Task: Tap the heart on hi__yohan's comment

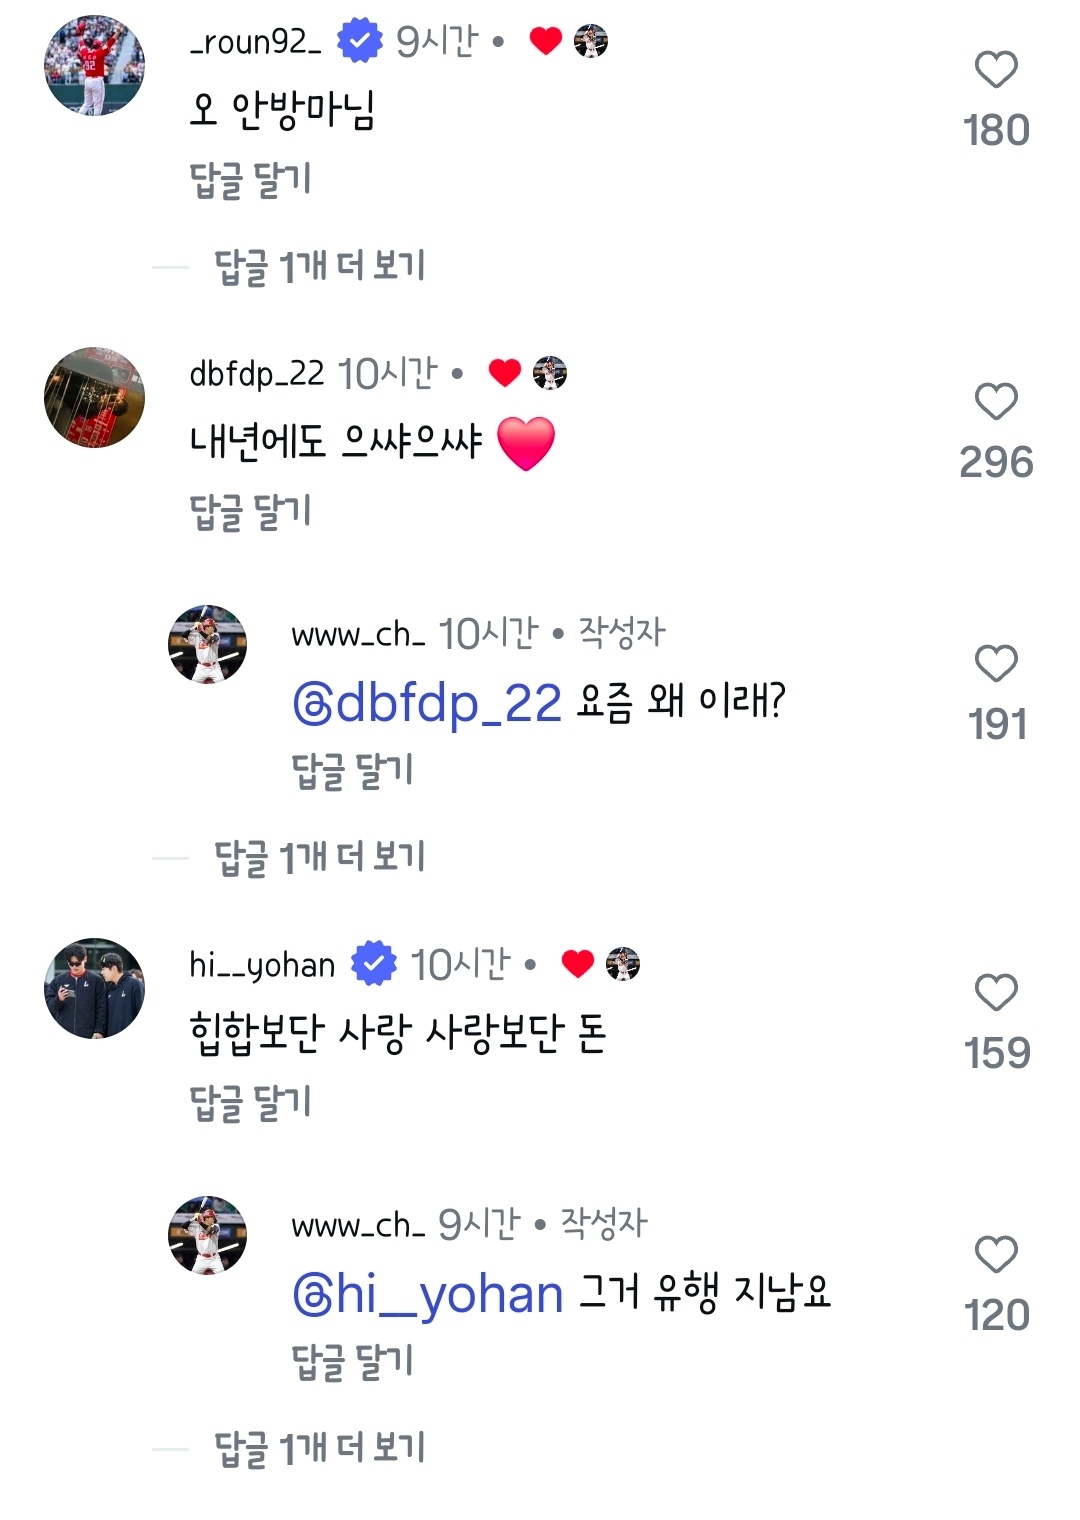Action: 995,993
